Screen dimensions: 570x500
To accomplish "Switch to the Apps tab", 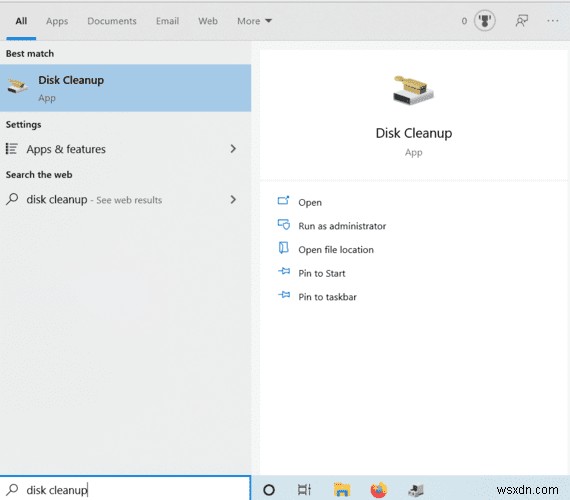I will tap(57, 21).
